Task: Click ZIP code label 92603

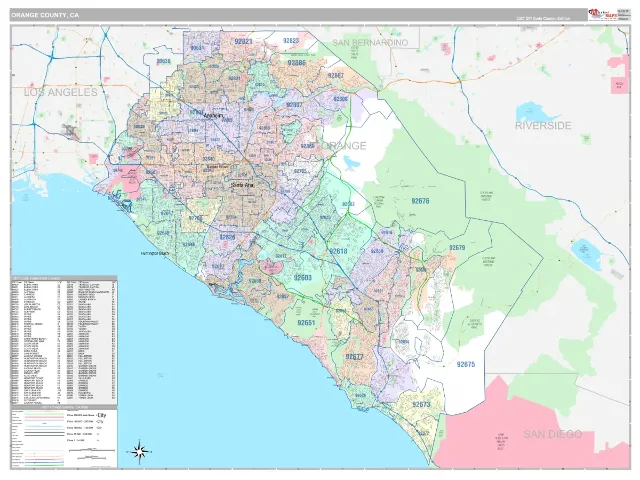Action: coord(302,278)
